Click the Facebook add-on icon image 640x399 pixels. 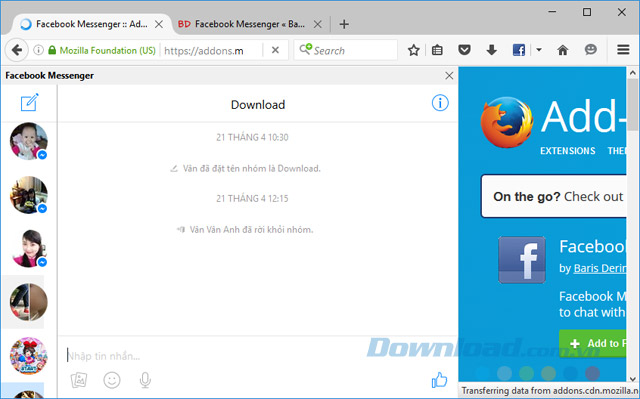[x=522, y=260]
